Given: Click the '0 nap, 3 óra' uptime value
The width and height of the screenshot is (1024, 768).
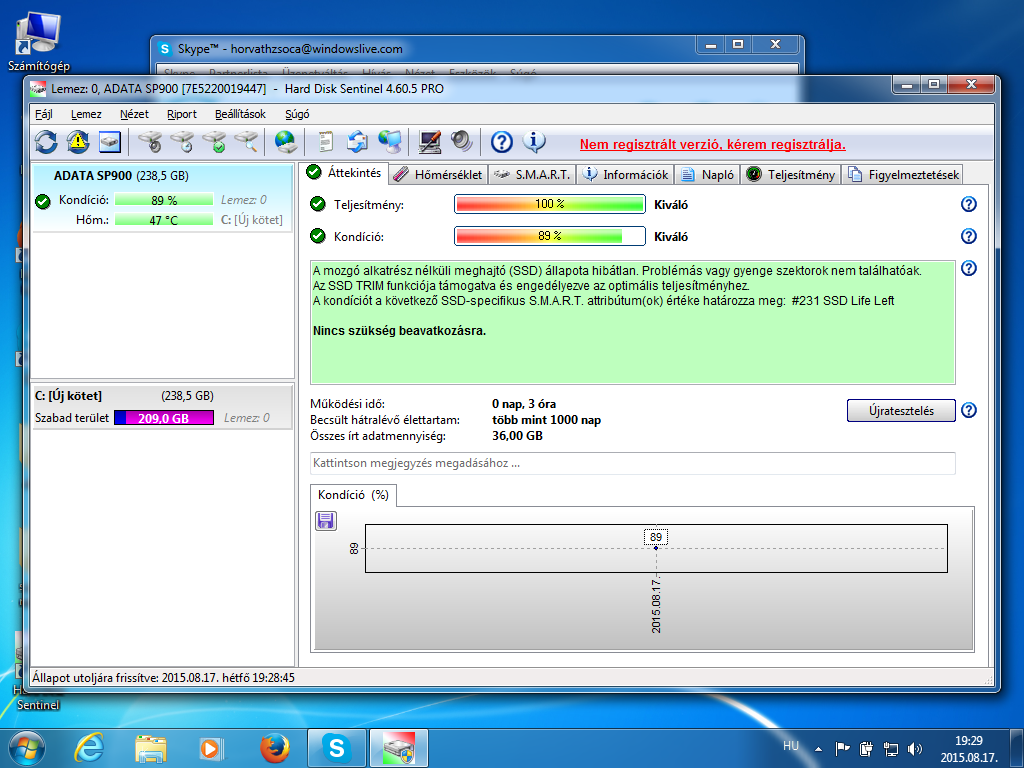Looking at the screenshot, I should (524, 404).
